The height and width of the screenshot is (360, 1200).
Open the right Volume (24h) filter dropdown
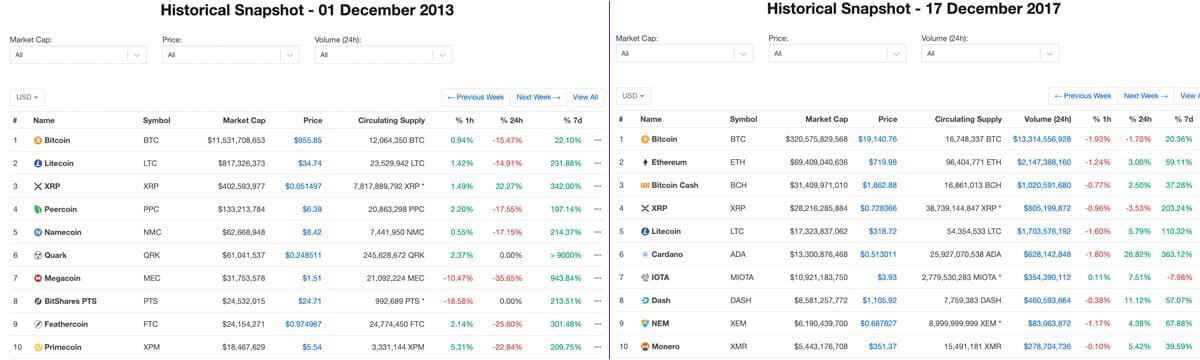(x=990, y=53)
